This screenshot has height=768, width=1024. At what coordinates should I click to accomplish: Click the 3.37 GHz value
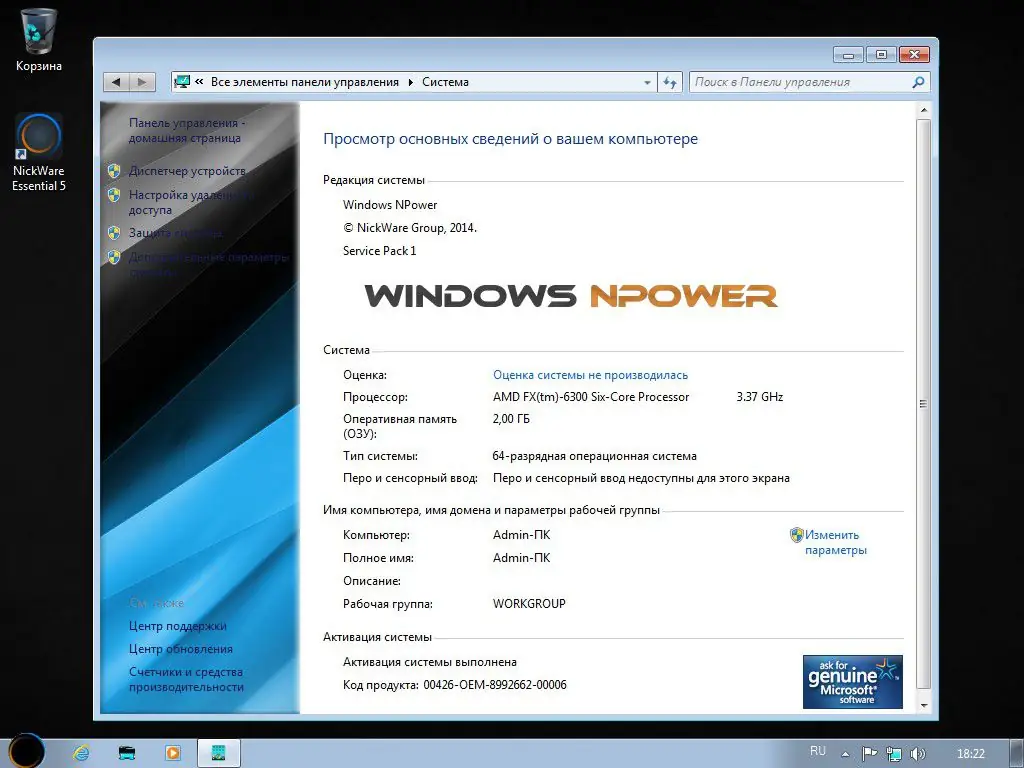pyautogui.click(x=760, y=397)
